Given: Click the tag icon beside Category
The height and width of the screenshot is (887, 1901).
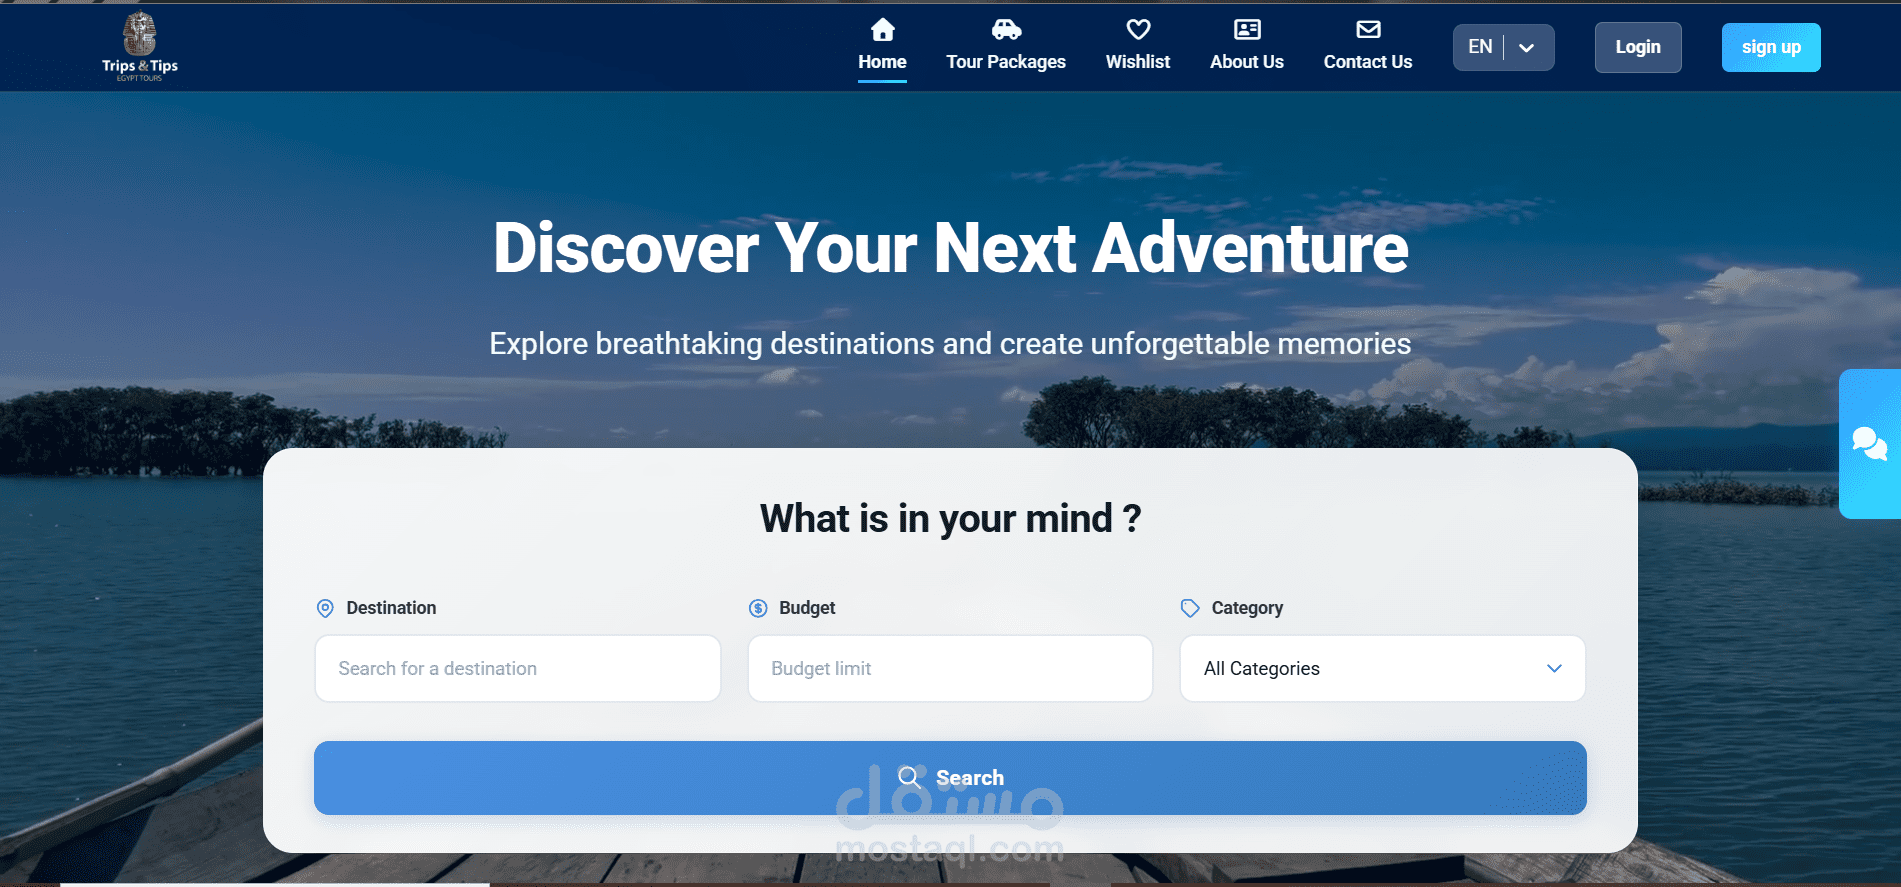Looking at the screenshot, I should point(1190,608).
